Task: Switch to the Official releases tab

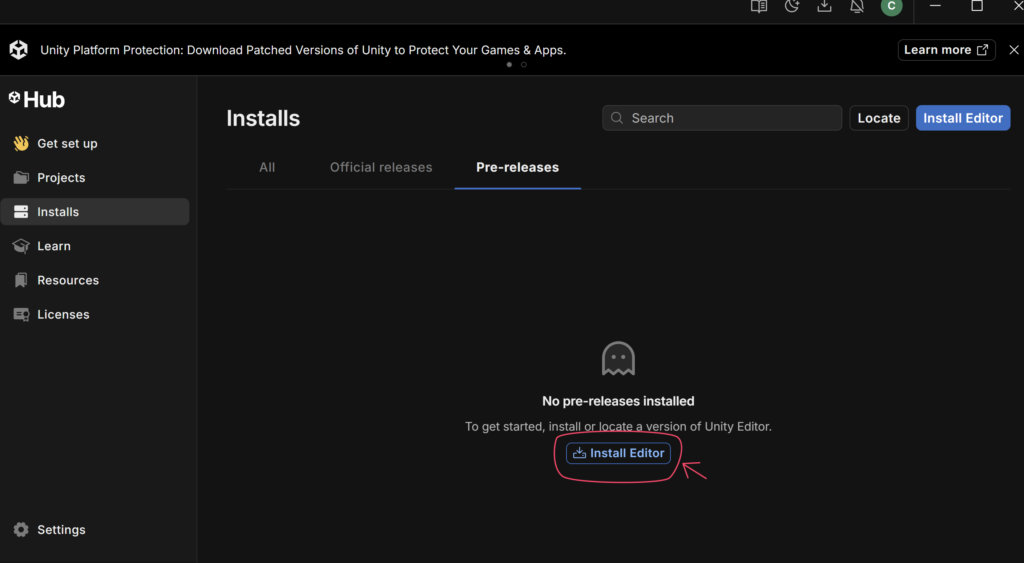Action: click(x=381, y=167)
